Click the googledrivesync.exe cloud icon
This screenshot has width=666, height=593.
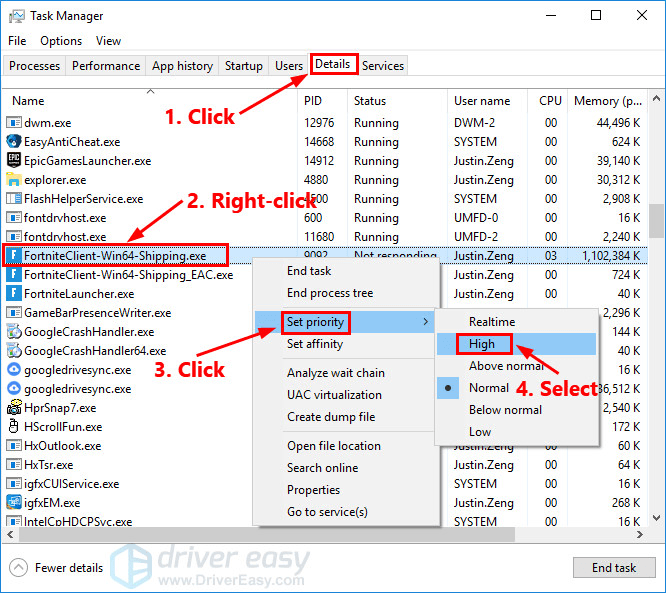click(14, 370)
